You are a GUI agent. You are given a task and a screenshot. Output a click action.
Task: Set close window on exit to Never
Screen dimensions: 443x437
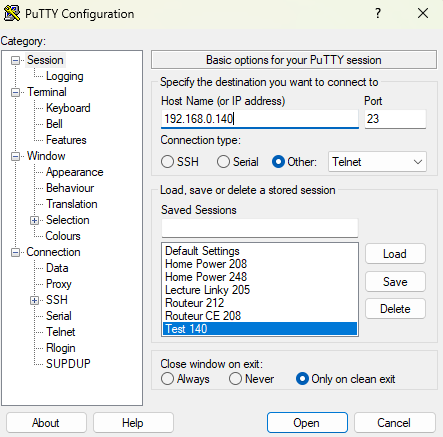[x=235, y=379]
